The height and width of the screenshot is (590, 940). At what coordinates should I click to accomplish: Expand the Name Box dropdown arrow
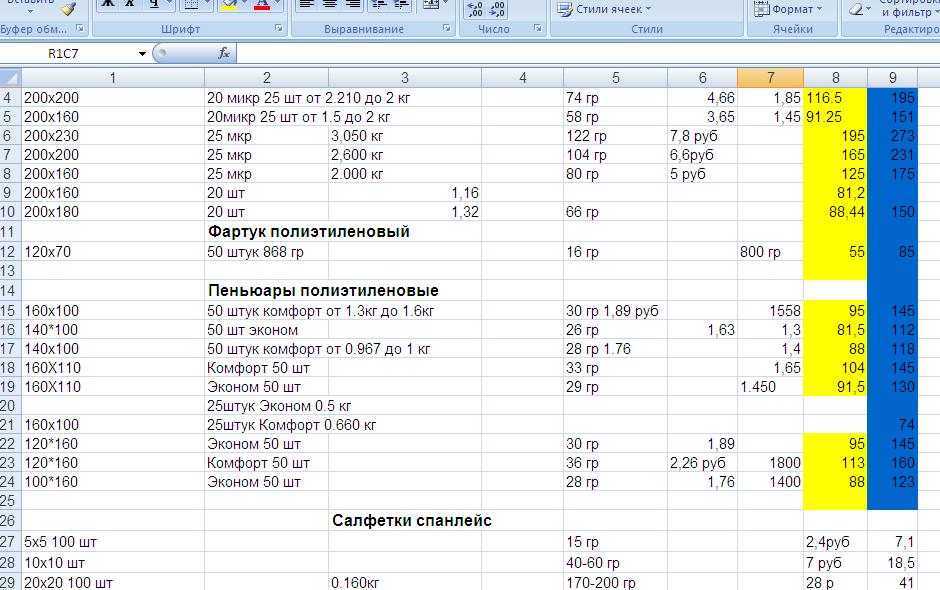pos(142,54)
